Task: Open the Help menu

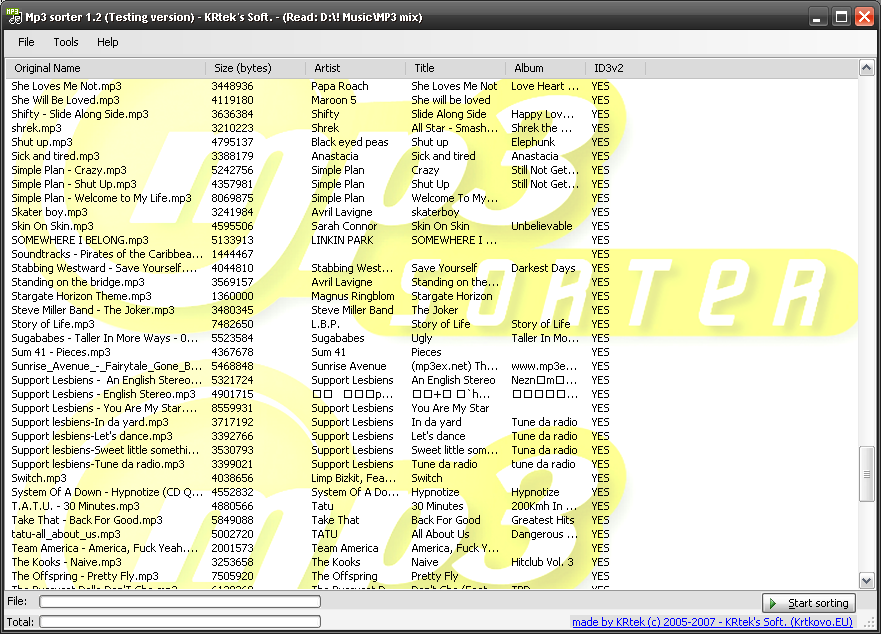Action: (107, 42)
